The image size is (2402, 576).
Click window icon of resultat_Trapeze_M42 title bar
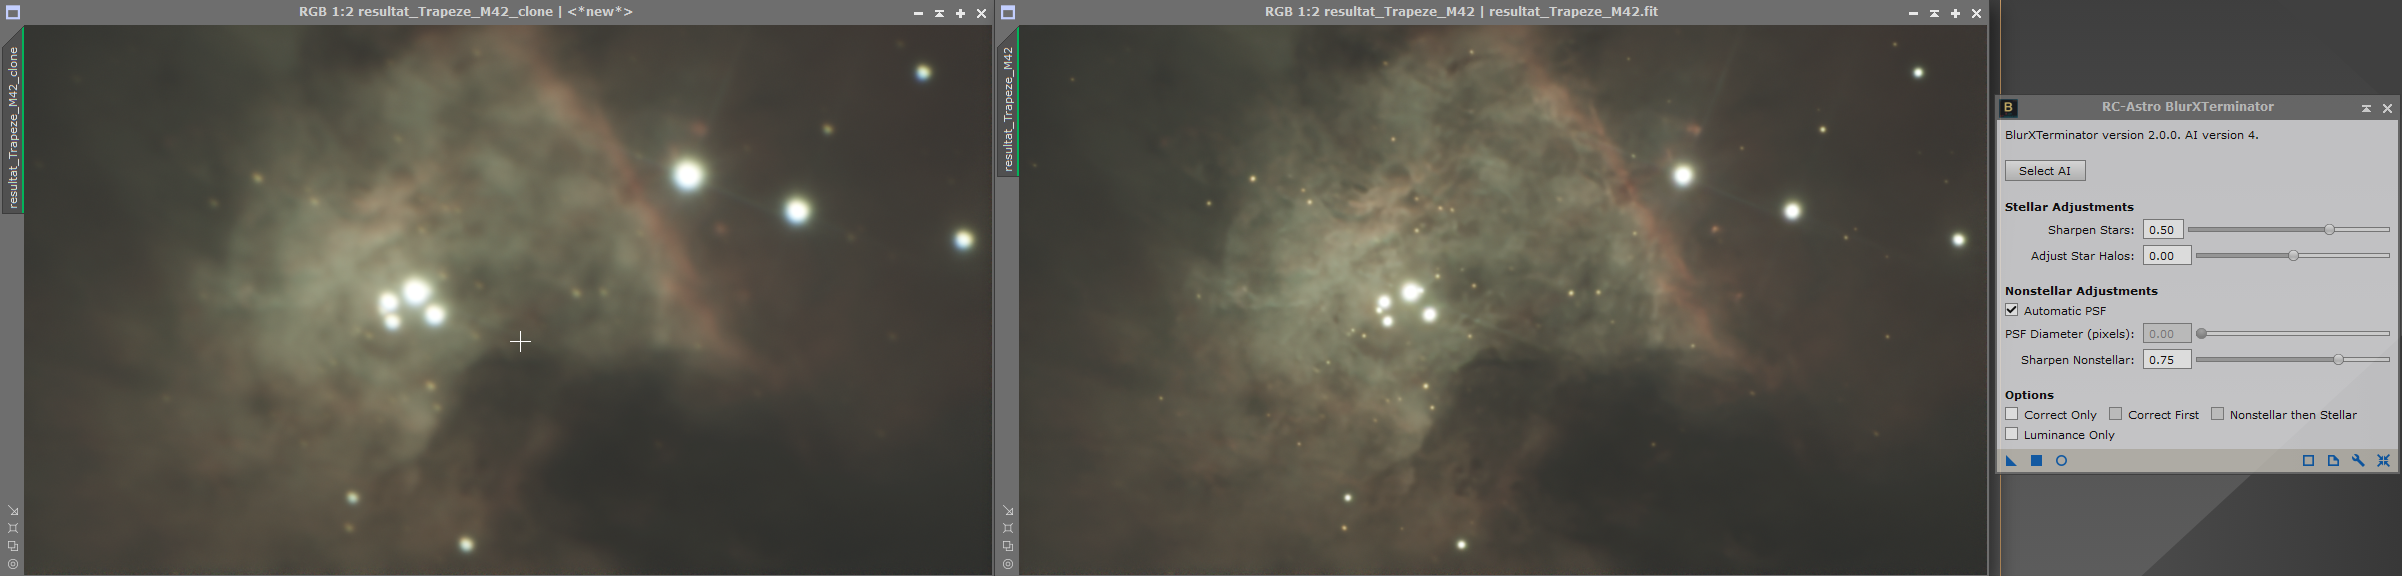pos(1008,13)
